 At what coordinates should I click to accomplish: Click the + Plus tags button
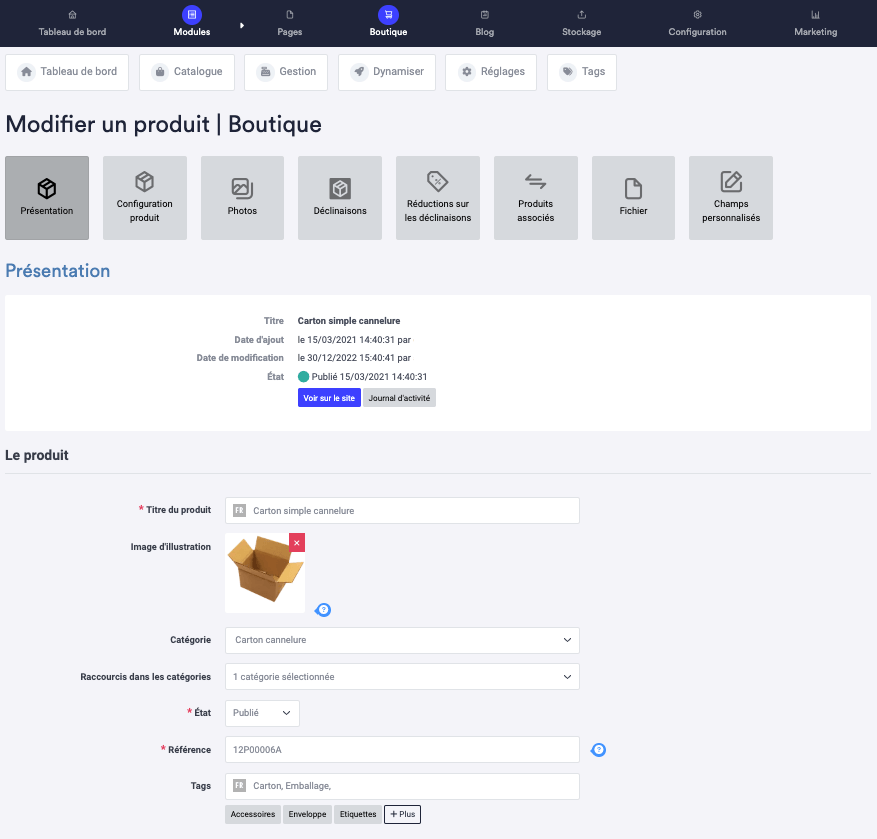(x=402, y=814)
